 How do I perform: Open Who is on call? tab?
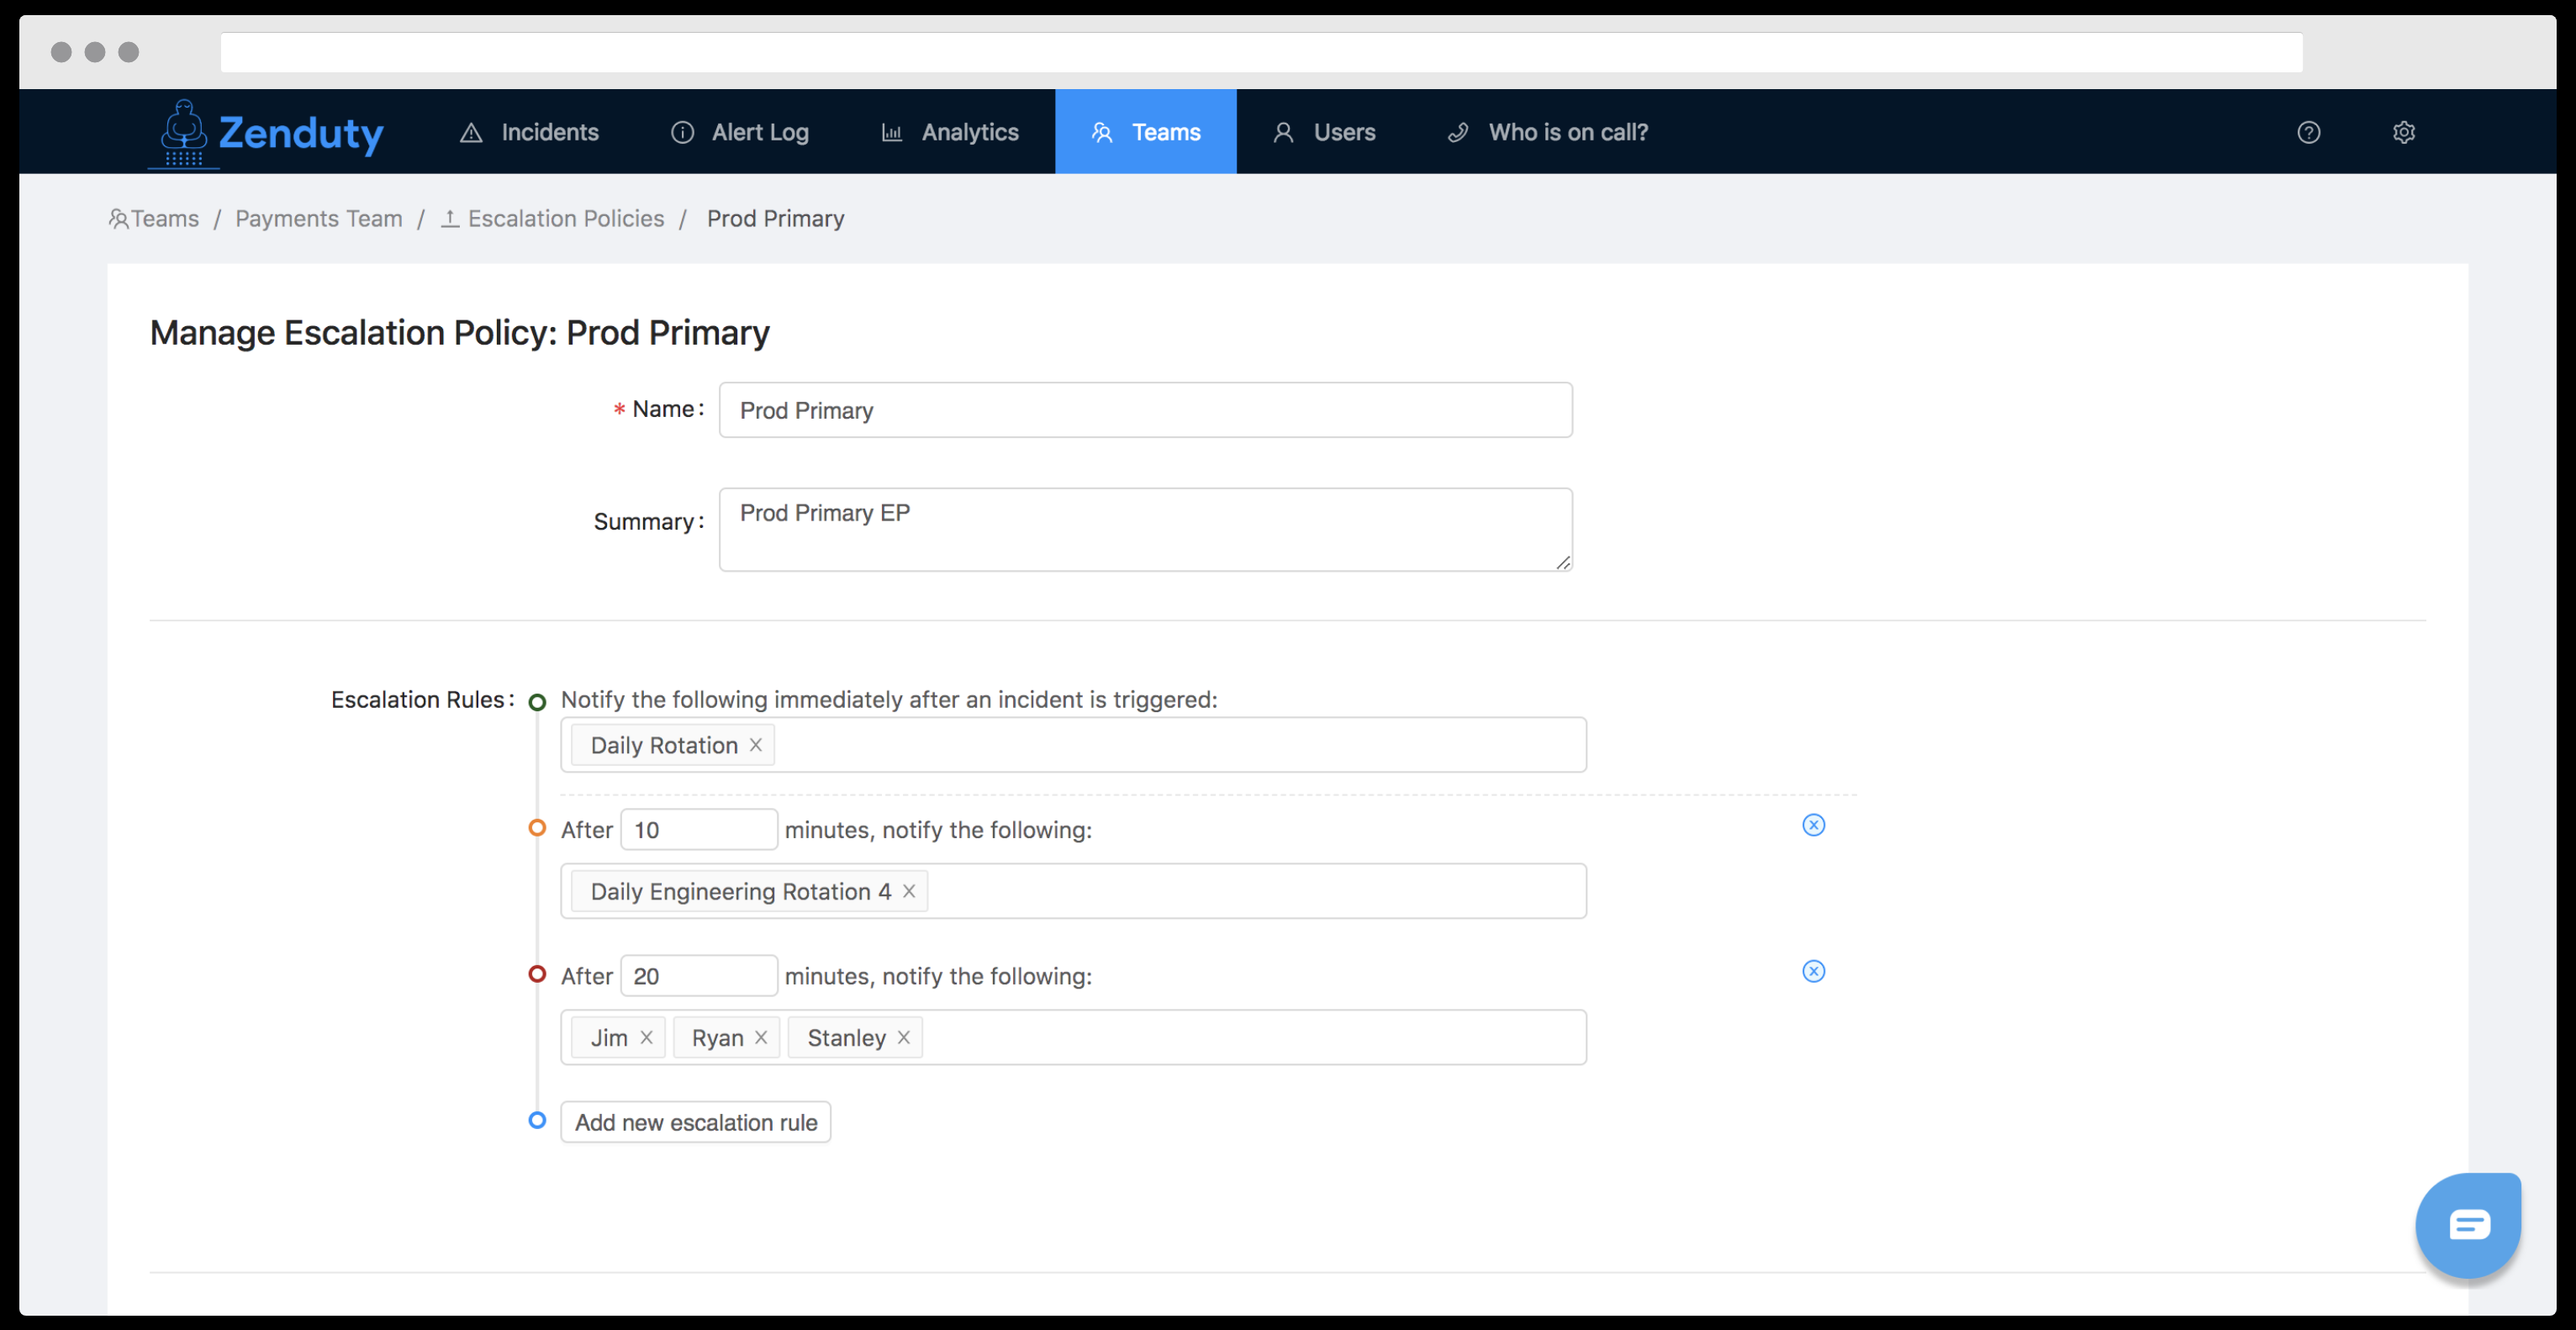(x=1548, y=132)
